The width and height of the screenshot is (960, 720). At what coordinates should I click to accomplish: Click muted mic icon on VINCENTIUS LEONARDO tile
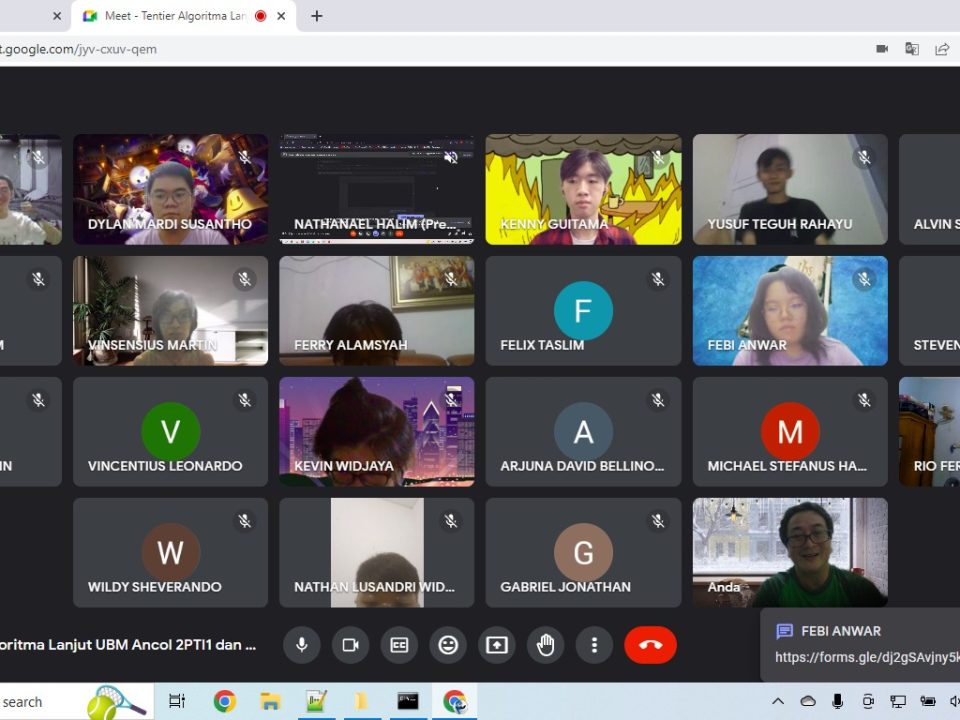tap(244, 400)
